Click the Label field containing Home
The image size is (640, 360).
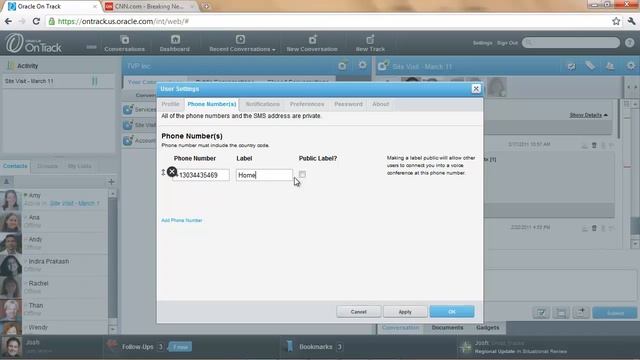pyautogui.click(x=264, y=175)
